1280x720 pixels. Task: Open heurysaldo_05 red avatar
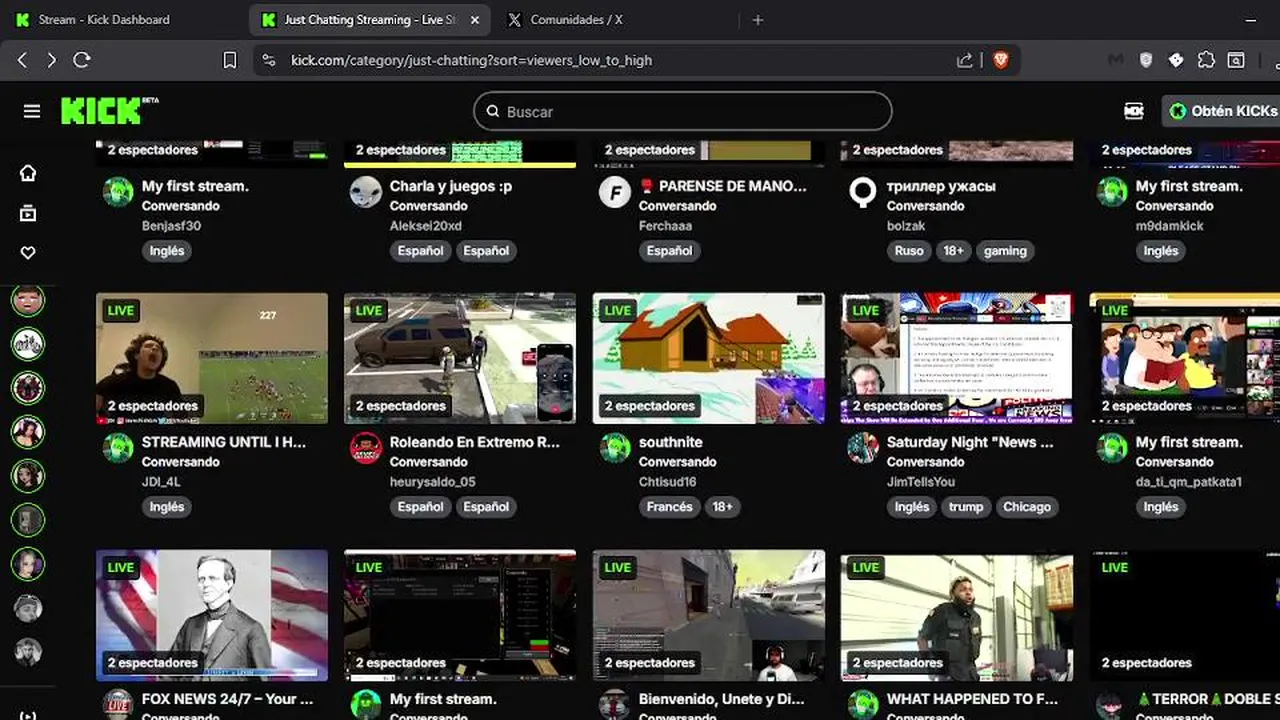coord(366,448)
